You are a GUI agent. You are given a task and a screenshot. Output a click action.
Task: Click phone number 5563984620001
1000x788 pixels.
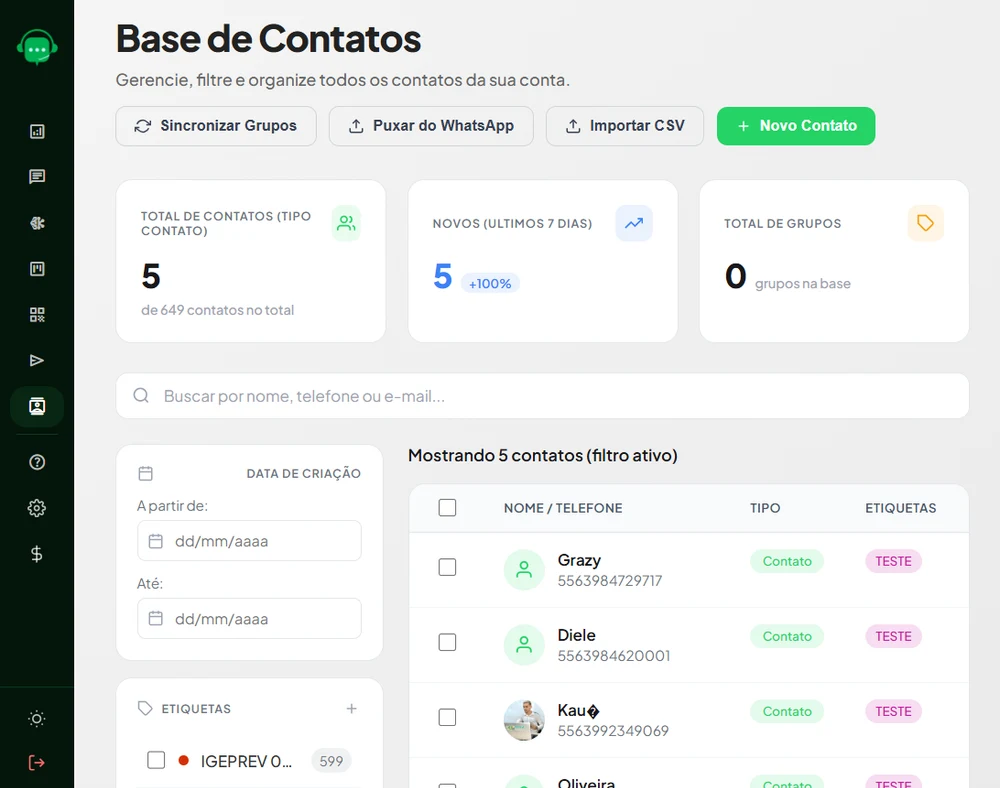point(614,656)
